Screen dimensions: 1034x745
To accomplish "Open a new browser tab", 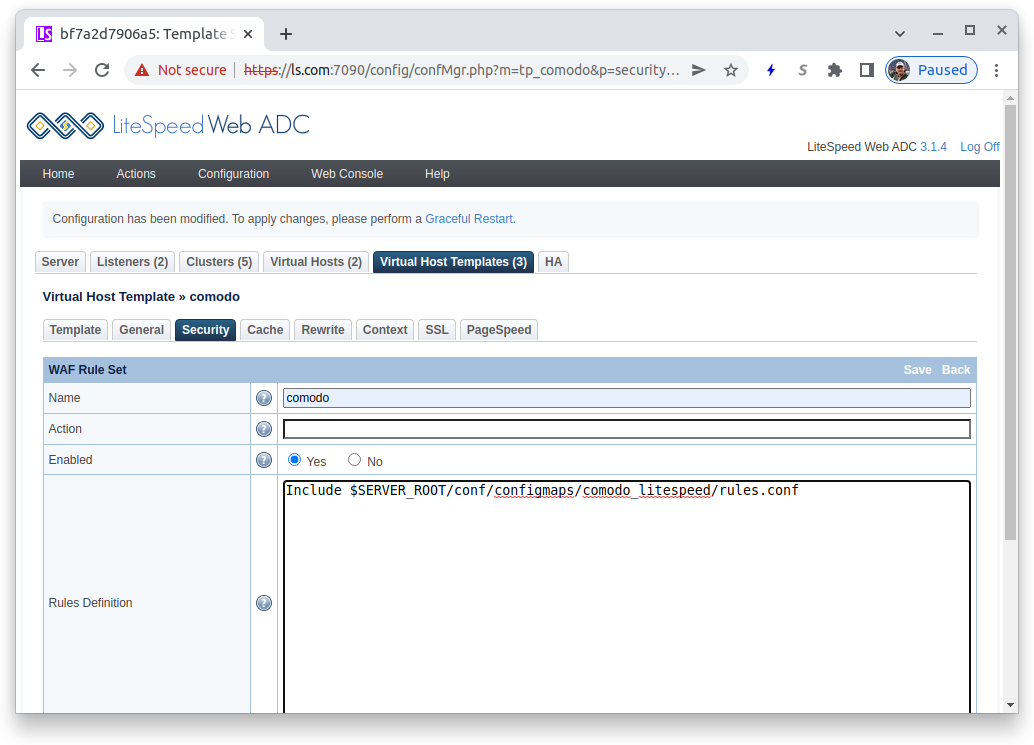I will point(286,34).
